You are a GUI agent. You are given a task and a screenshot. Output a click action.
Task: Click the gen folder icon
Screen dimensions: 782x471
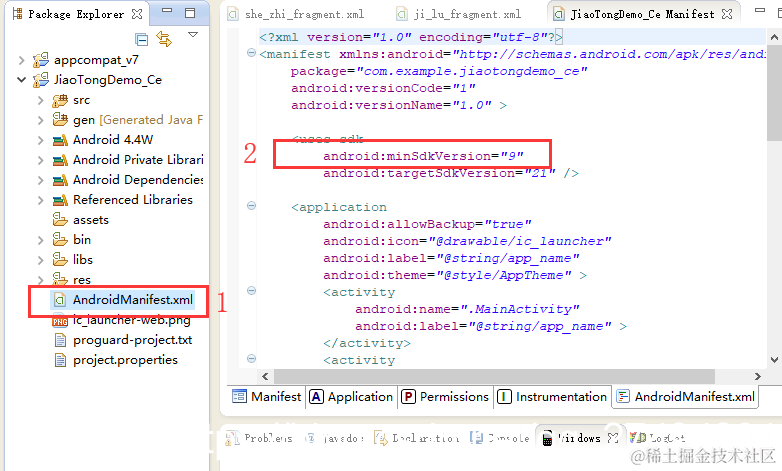point(60,120)
